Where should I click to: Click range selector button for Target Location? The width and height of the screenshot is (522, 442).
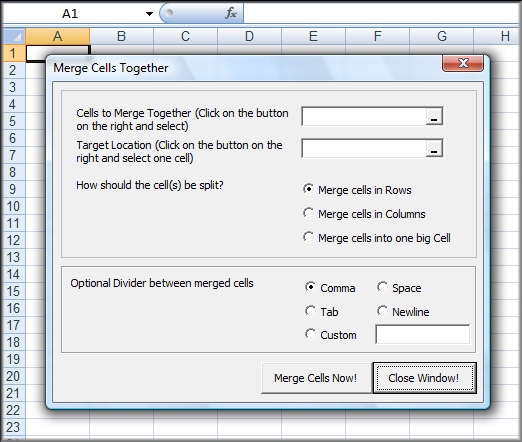click(434, 148)
